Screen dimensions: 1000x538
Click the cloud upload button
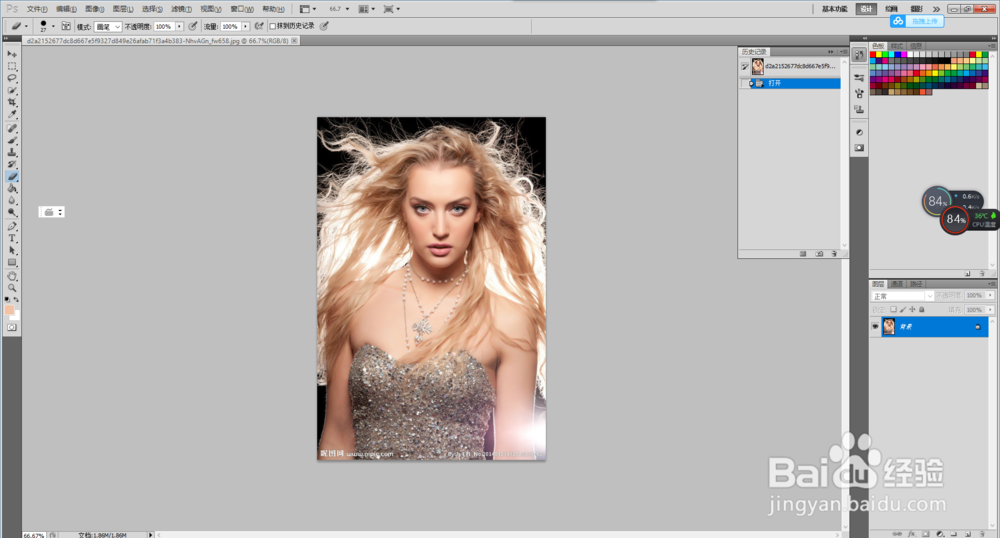(917, 21)
